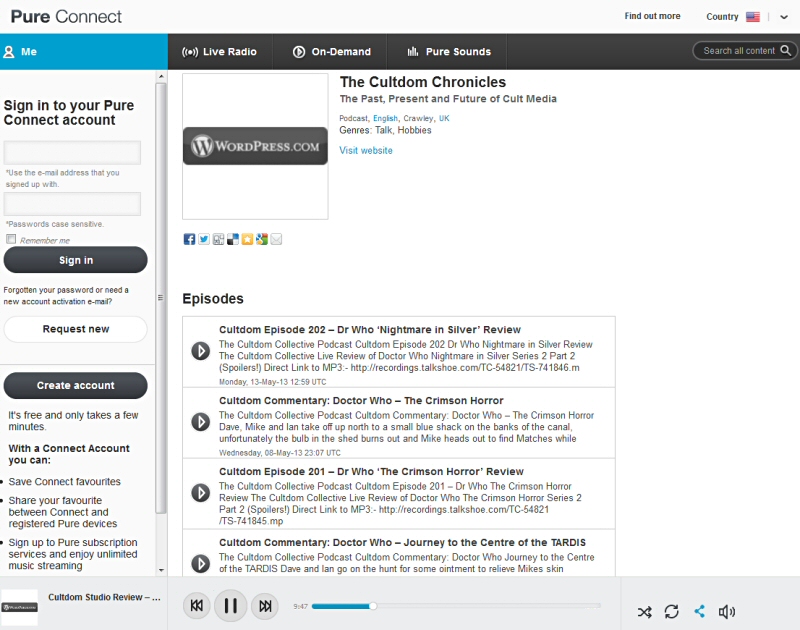
Task: Play Cultdom Episode 201 Crimson Horror review
Action: click(x=200, y=493)
